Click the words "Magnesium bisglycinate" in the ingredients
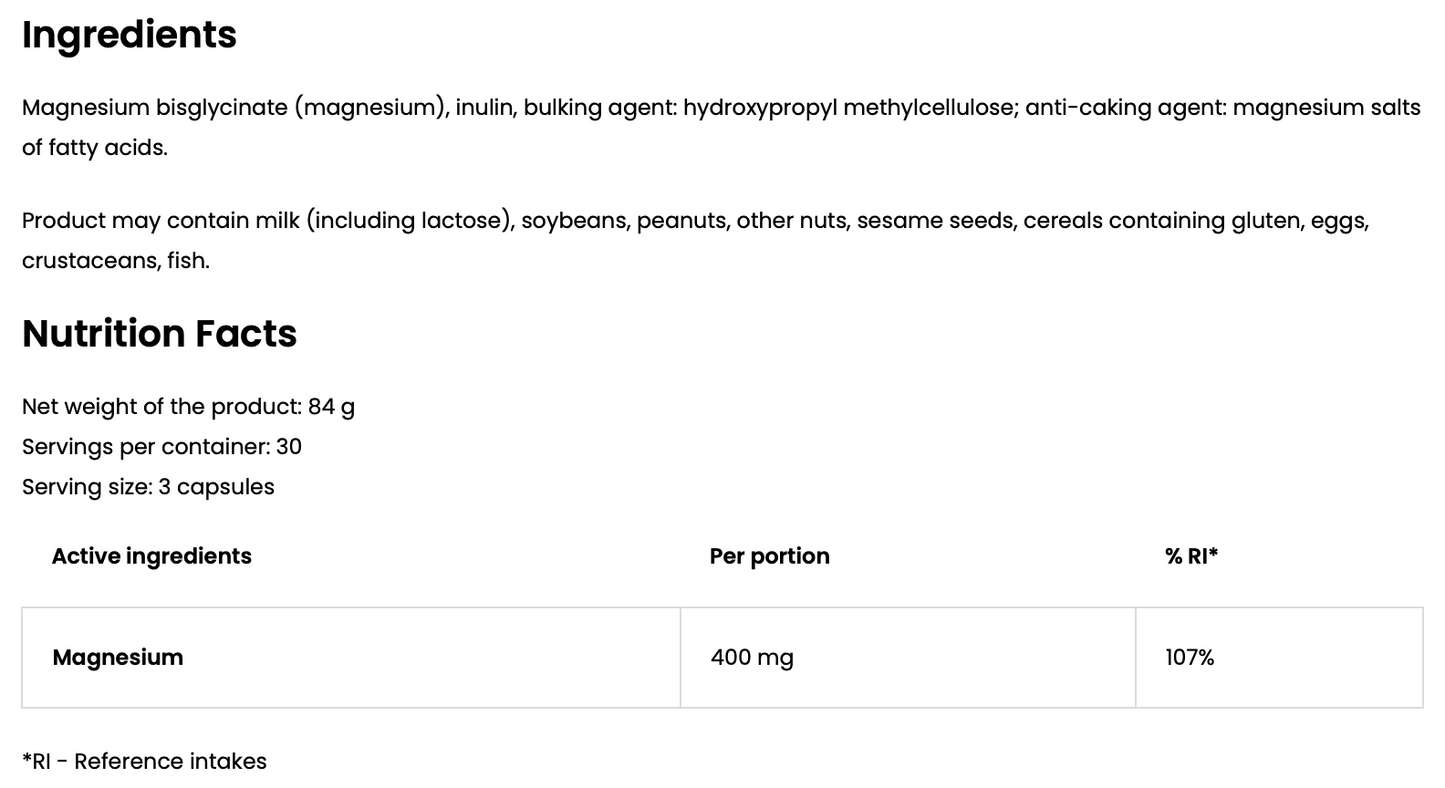The width and height of the screenshot is (1445, 788). (155, 108)
